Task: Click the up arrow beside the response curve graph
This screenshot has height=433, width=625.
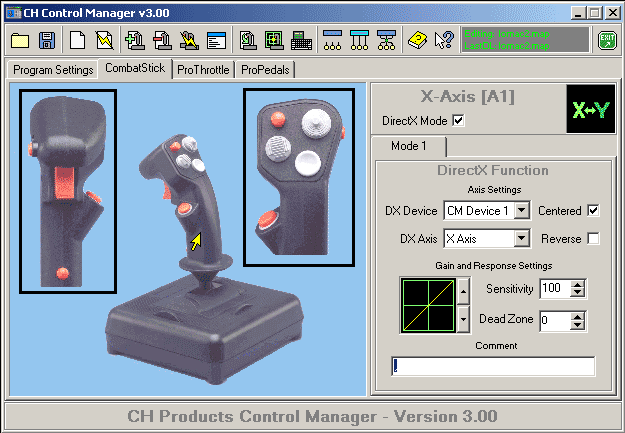Action: coord(463,291)
